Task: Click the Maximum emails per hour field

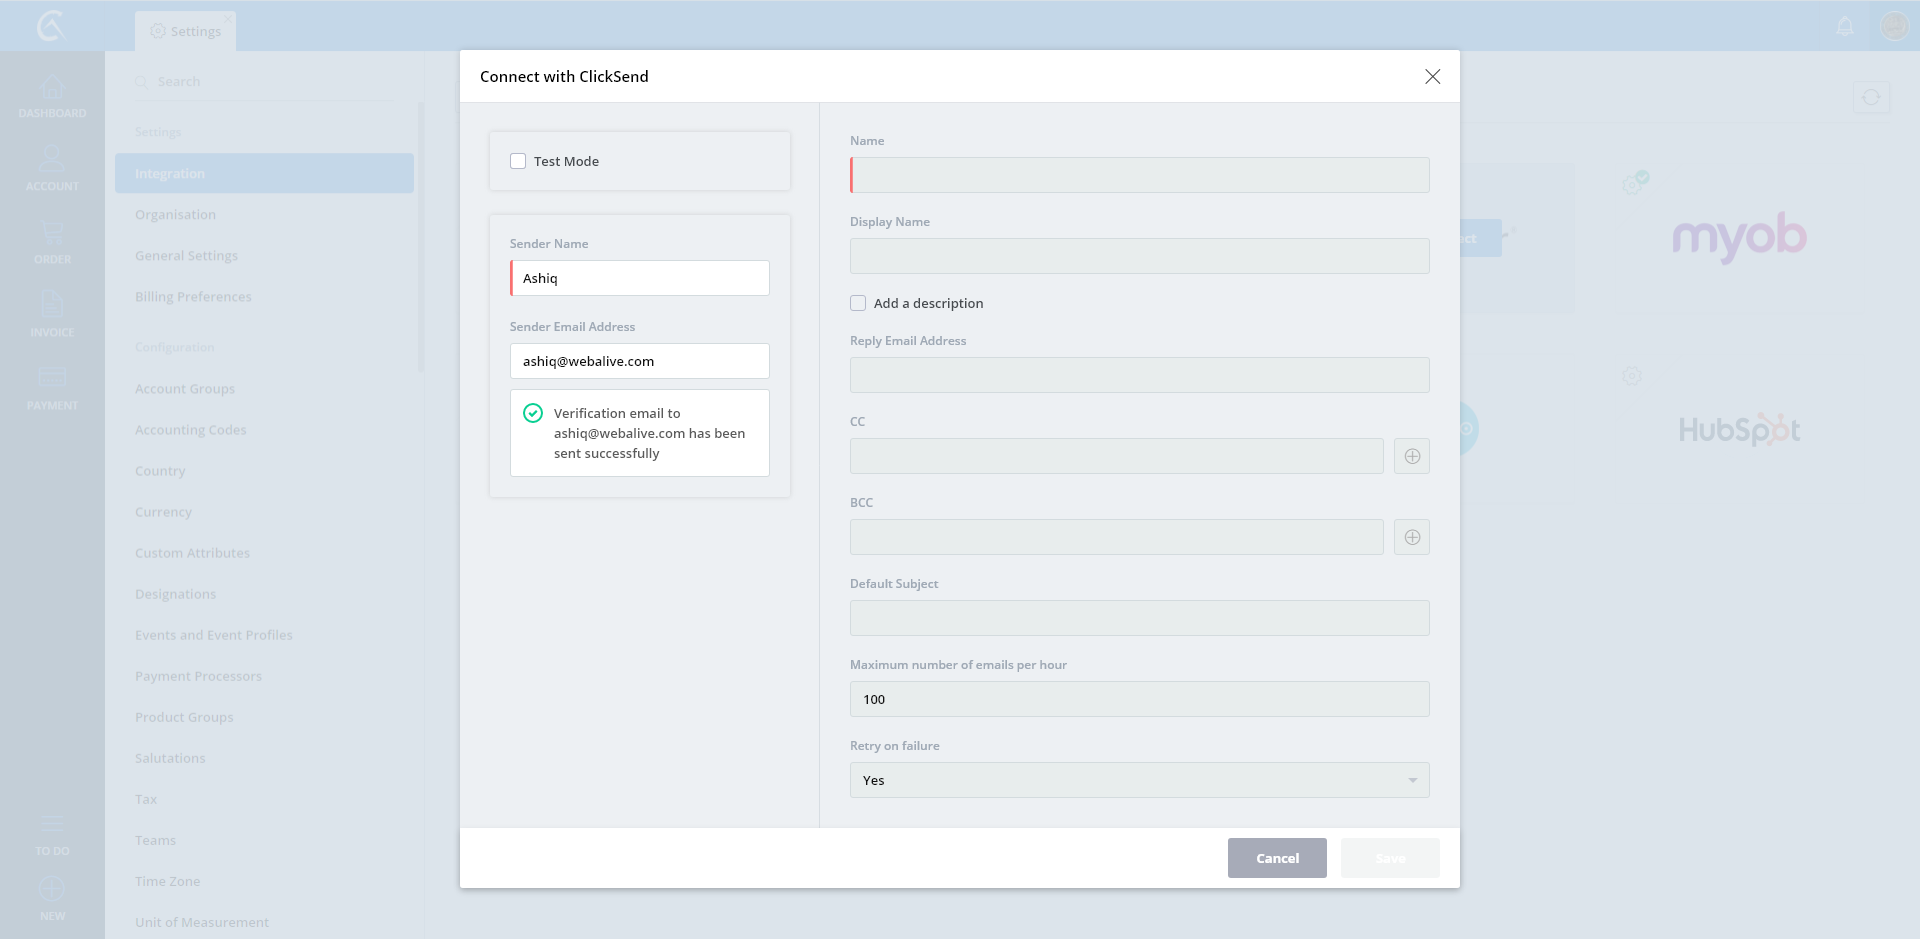Action: [1139, 699]
